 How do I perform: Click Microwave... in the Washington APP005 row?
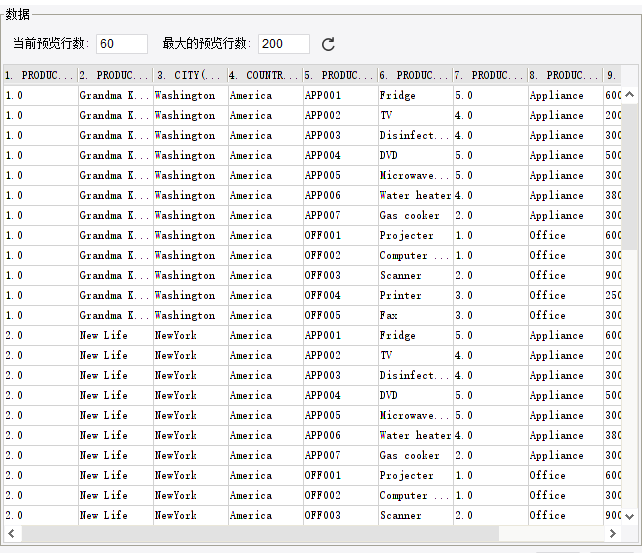point(415,176)
